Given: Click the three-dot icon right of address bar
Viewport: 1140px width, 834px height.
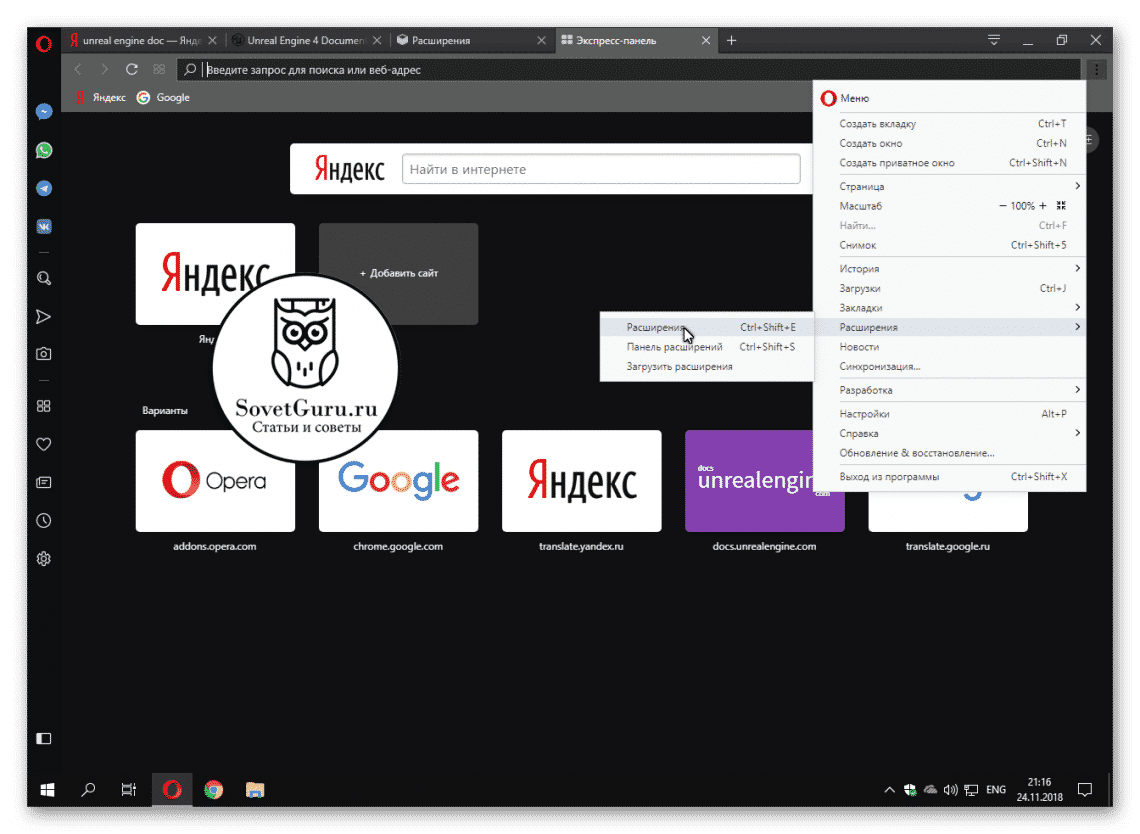Looking at the screenshot, I should [x=1096, y=69].
